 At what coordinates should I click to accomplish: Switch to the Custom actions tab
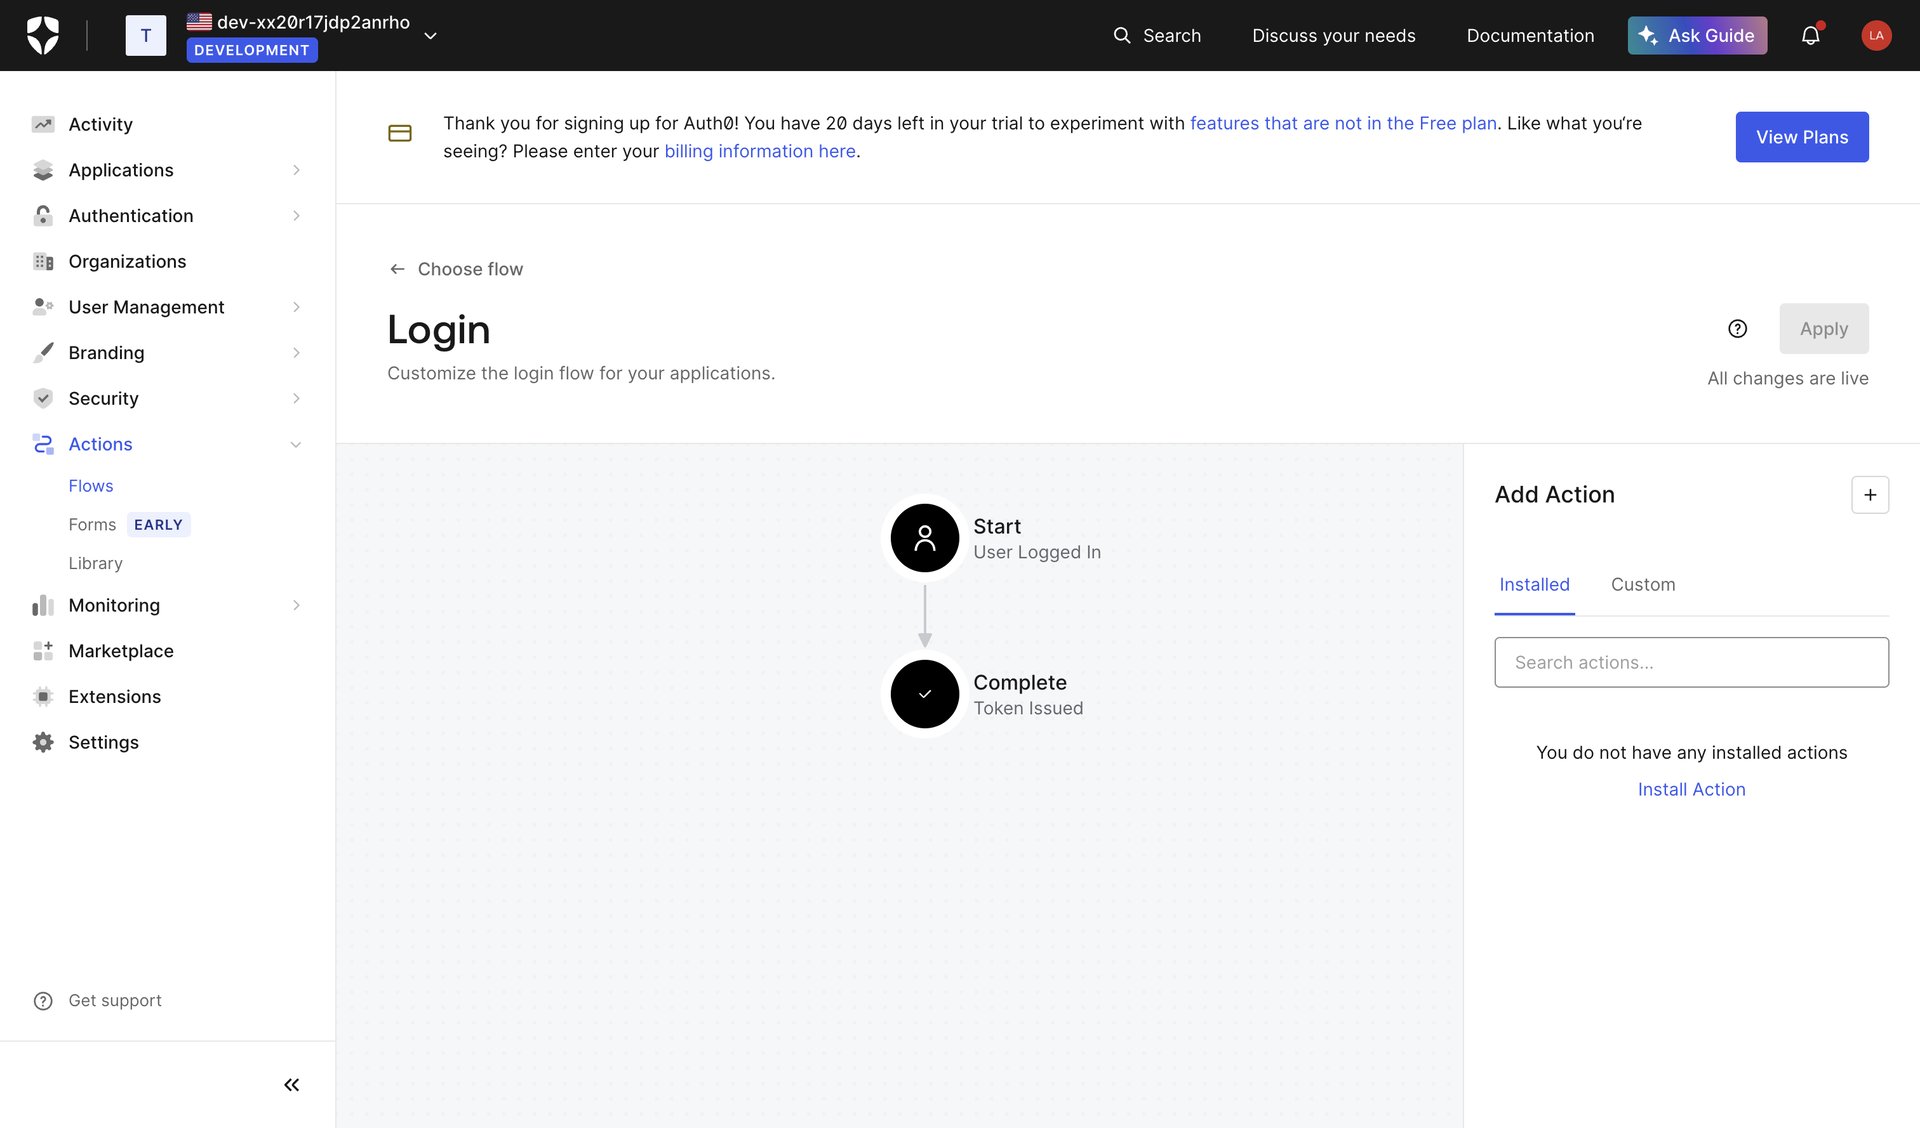click(x=1642, y=584)
